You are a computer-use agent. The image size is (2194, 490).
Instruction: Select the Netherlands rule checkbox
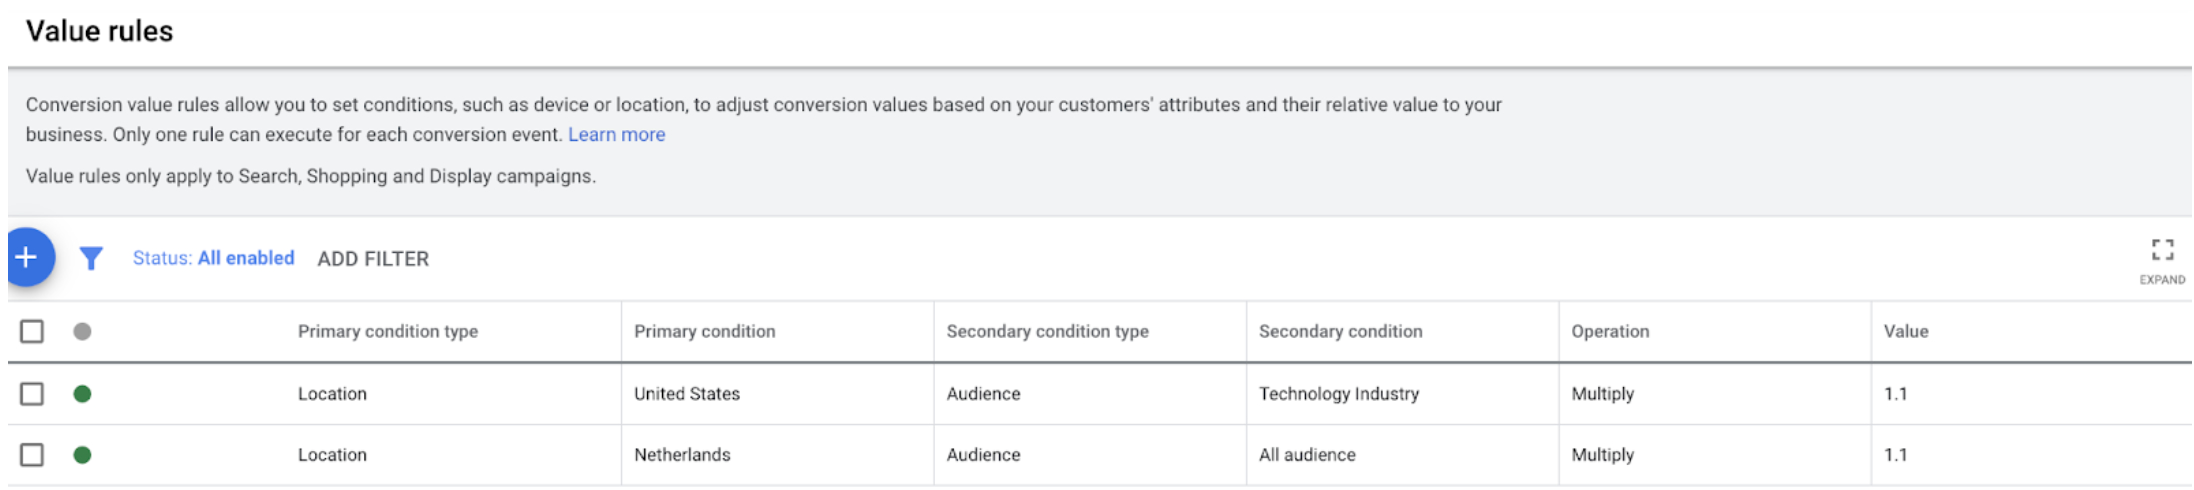point(32,455)
